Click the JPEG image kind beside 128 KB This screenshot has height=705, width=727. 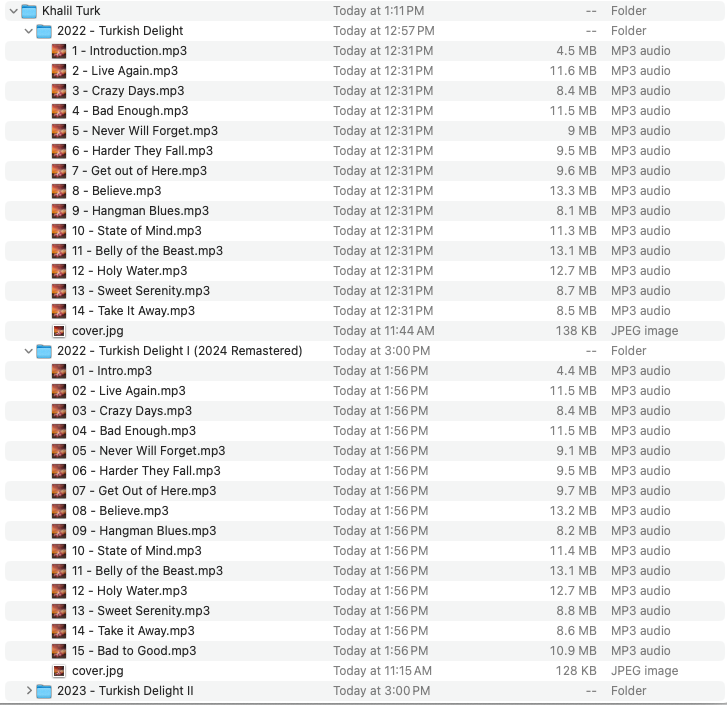pyautogui.click(x=644, y=671)
